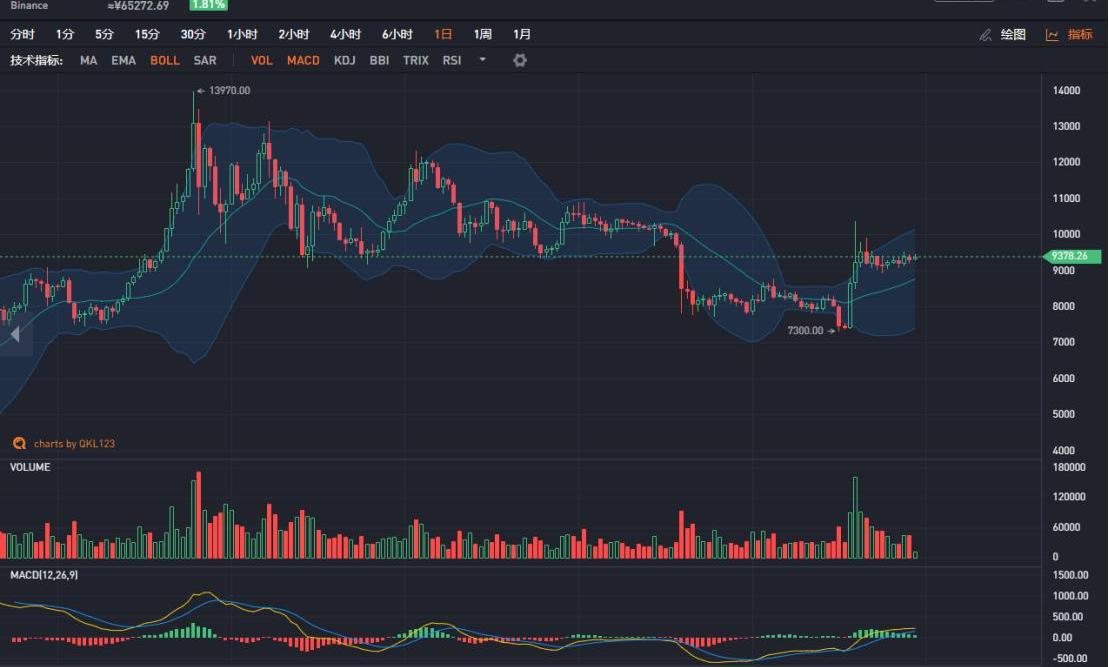Screen dimensions: 1109x667
Task: Click the 指标 indicators chart icon
Action: [1052, 35]
